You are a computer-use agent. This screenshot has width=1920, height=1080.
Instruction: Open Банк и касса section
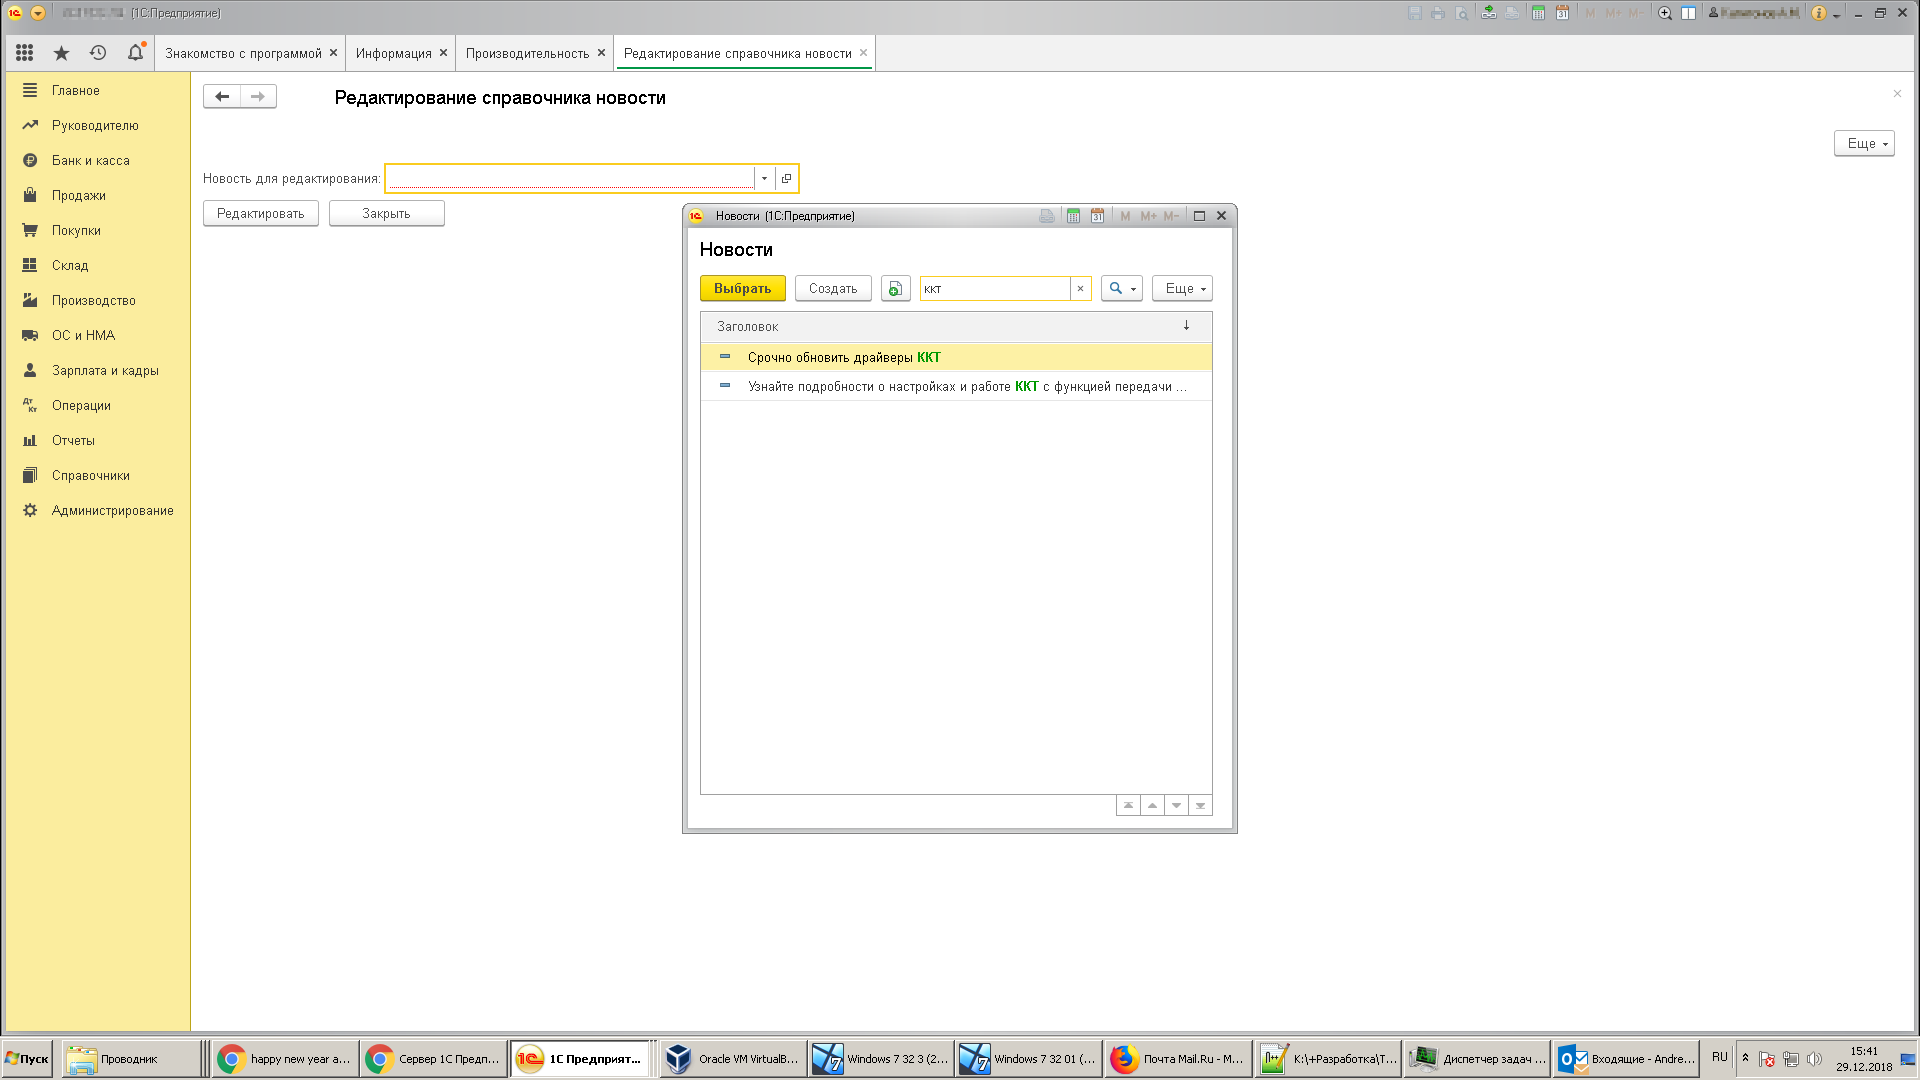point(90,160)
